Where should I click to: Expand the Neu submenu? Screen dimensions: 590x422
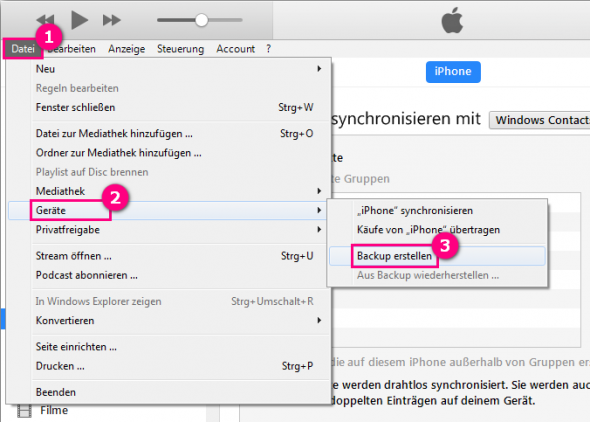point(169,69)
